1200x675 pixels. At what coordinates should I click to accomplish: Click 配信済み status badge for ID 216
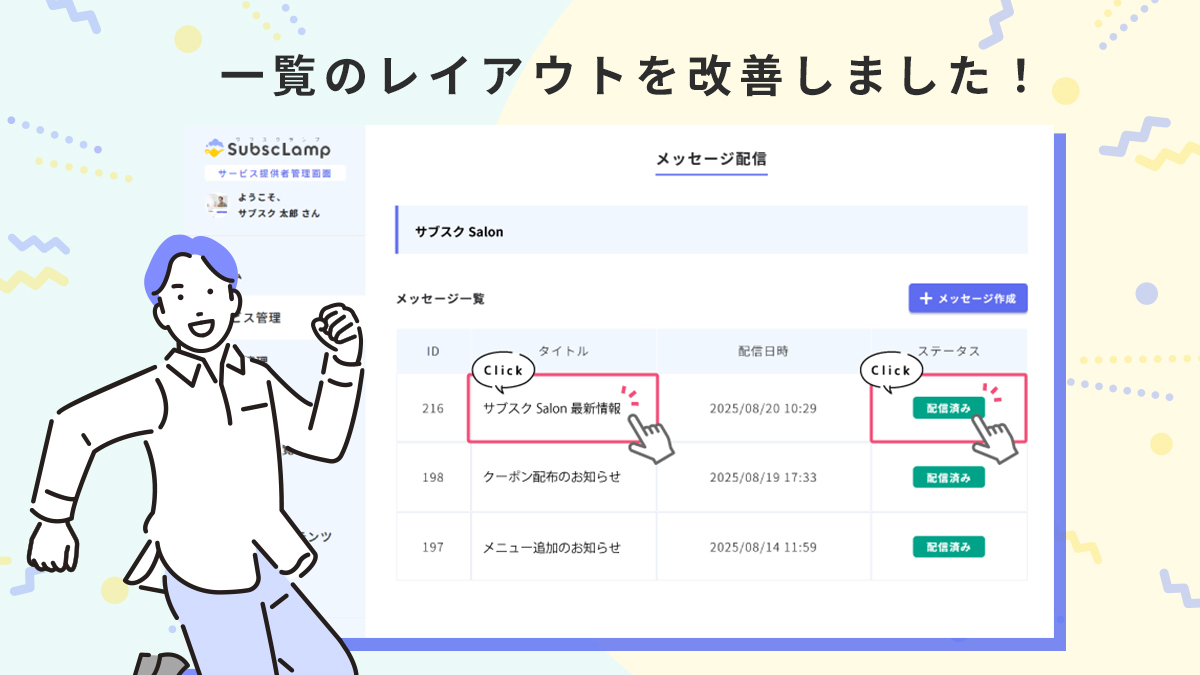point(948,408)
